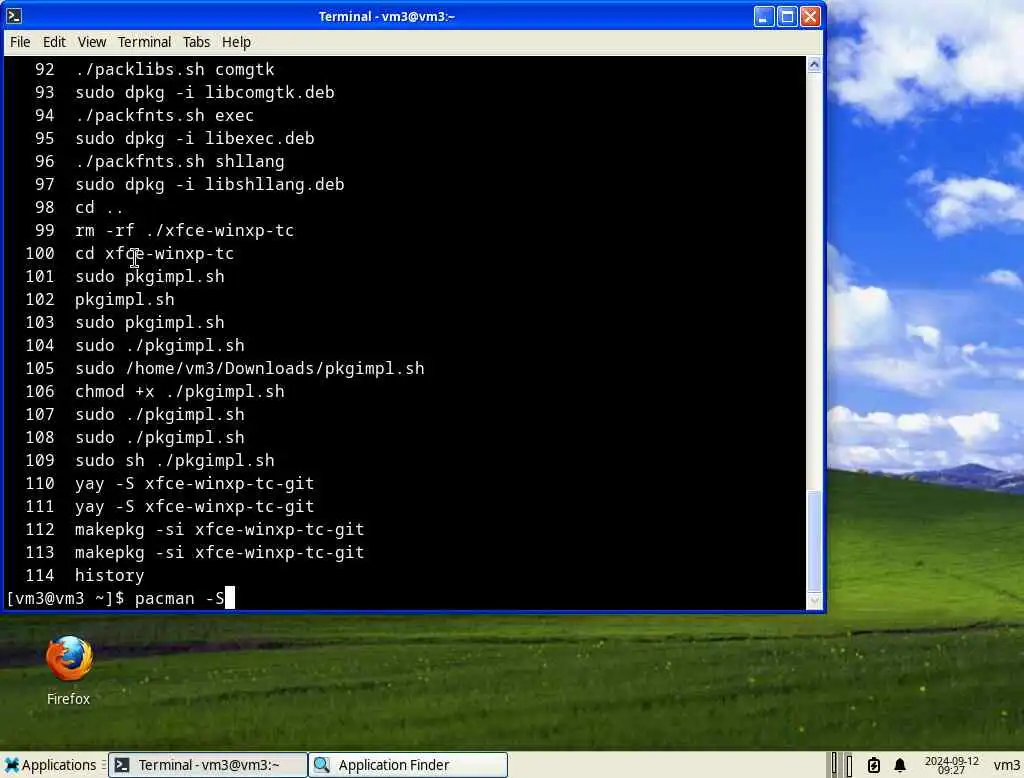Click line 98 'cd ..'

pyautogui.click(x=99, y=208)
